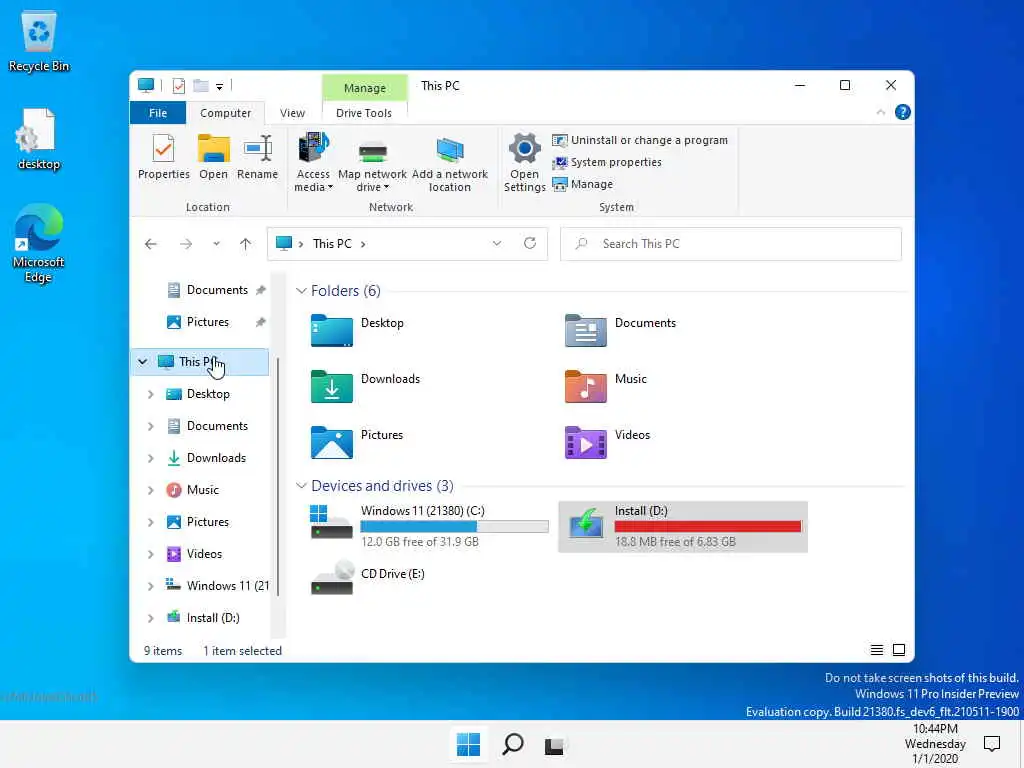Select Install (D:) in navigation pane
The image size is (1024, 768).
click(x=203, y=618)
